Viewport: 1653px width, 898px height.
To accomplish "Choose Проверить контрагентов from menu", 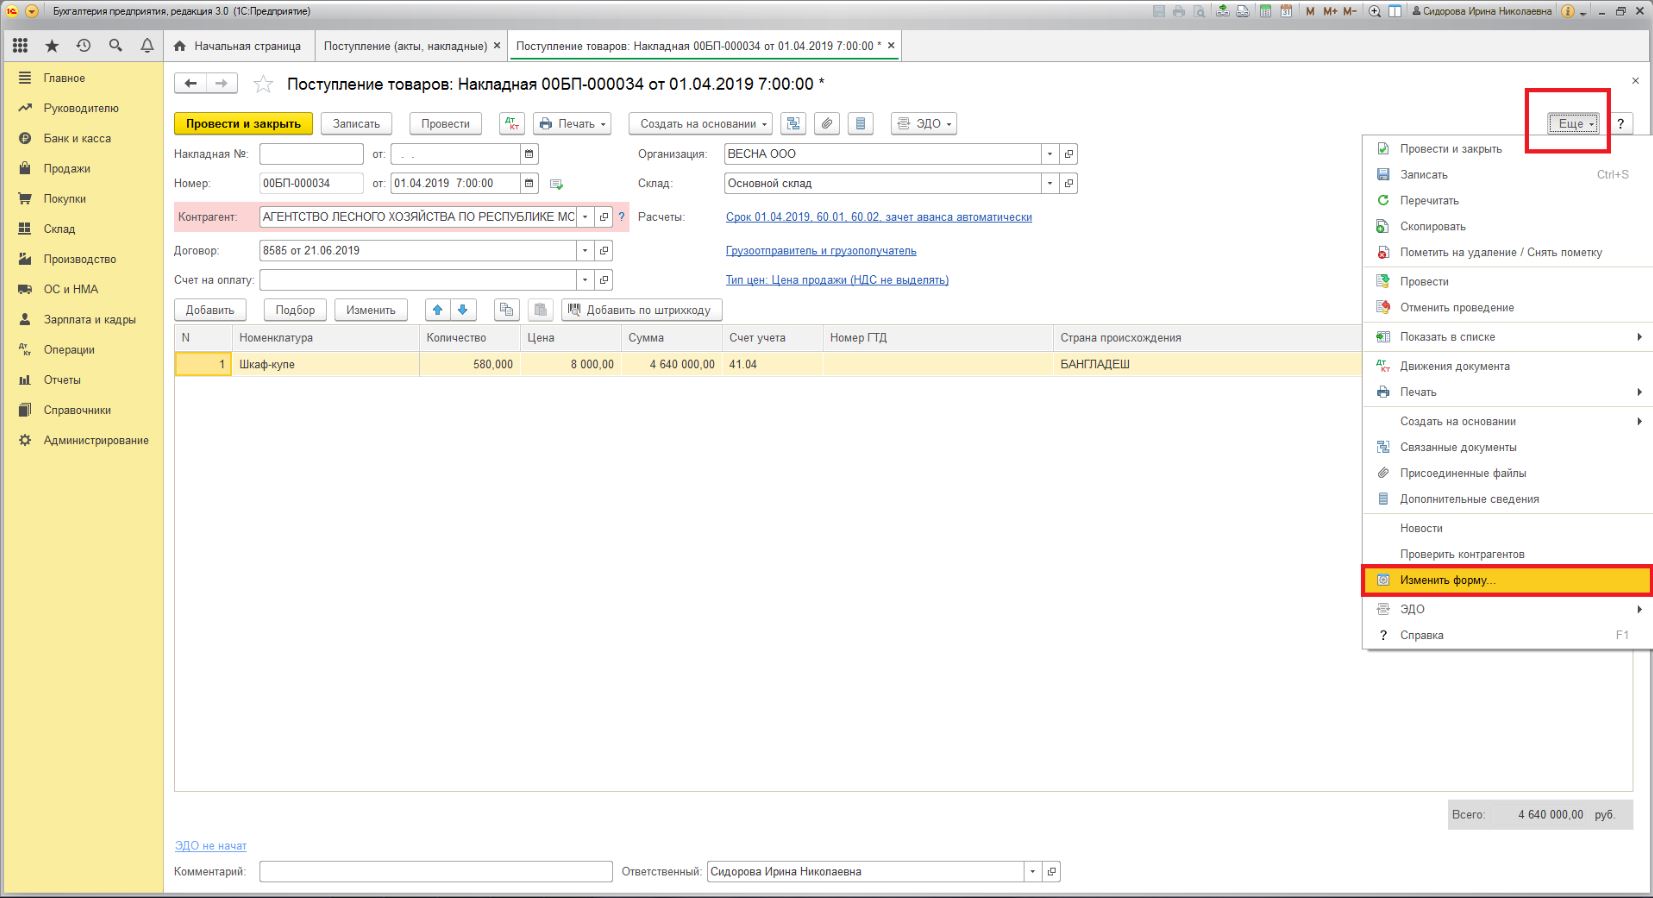I will [x=1507, y=554].
